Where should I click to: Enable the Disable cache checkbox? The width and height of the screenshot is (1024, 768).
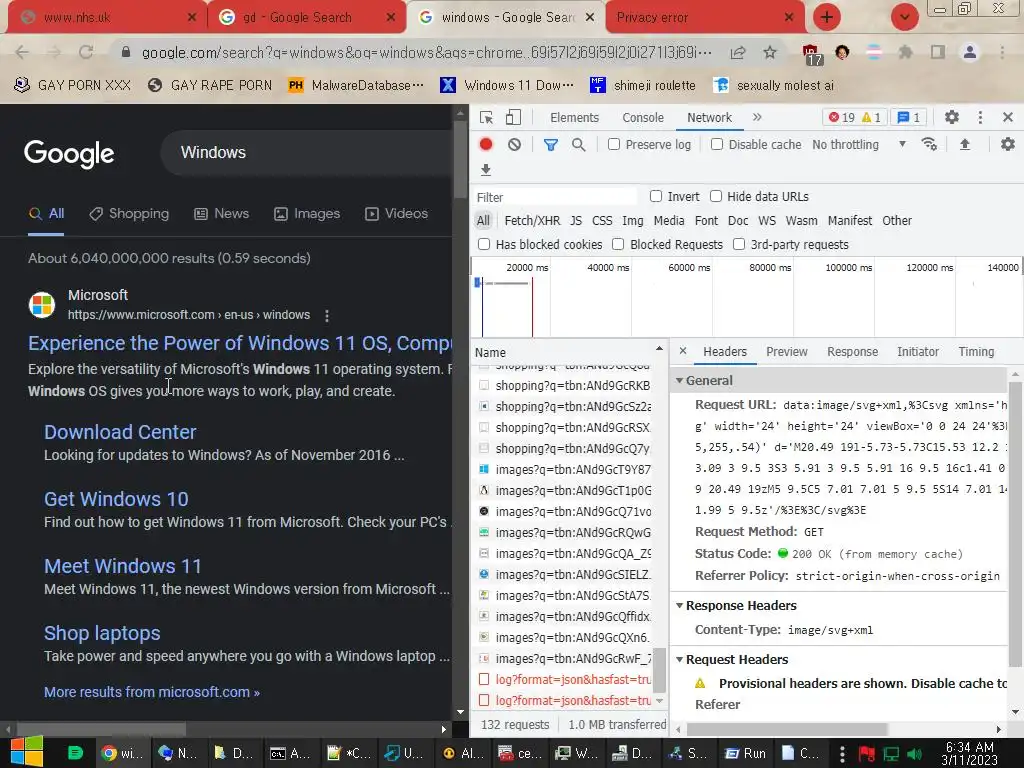(x=717, y=144)
